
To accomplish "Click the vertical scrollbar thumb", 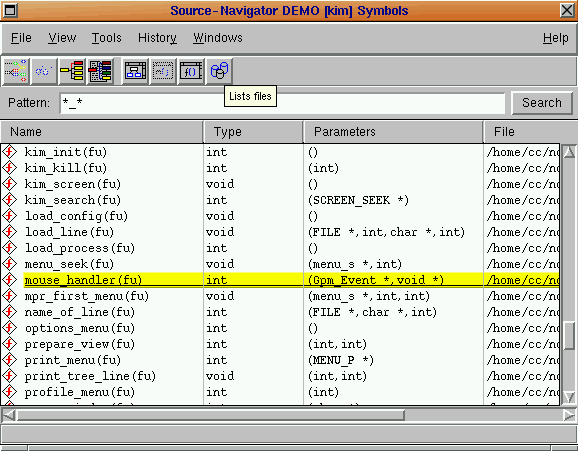I will 569,336.
